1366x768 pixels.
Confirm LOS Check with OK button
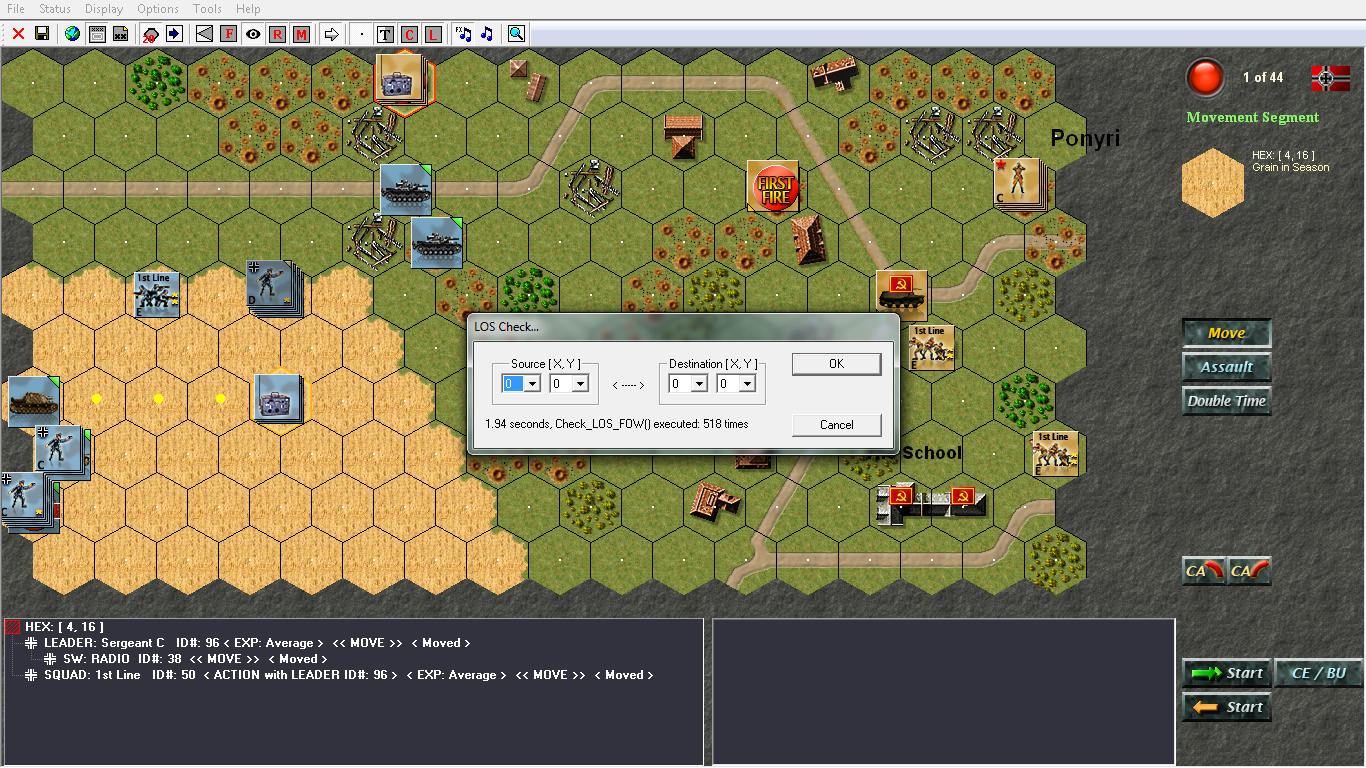pyautogui.click(x=836, y=364)
